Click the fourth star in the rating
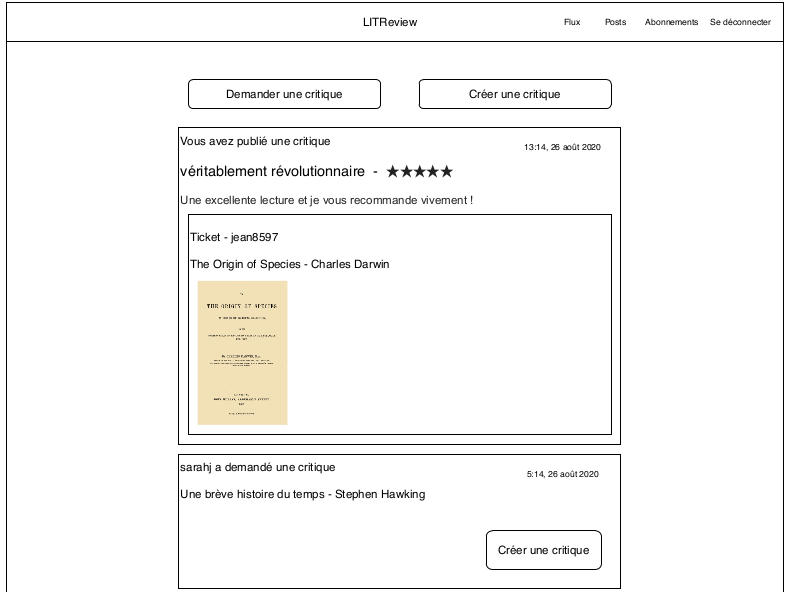 (433, 172)
